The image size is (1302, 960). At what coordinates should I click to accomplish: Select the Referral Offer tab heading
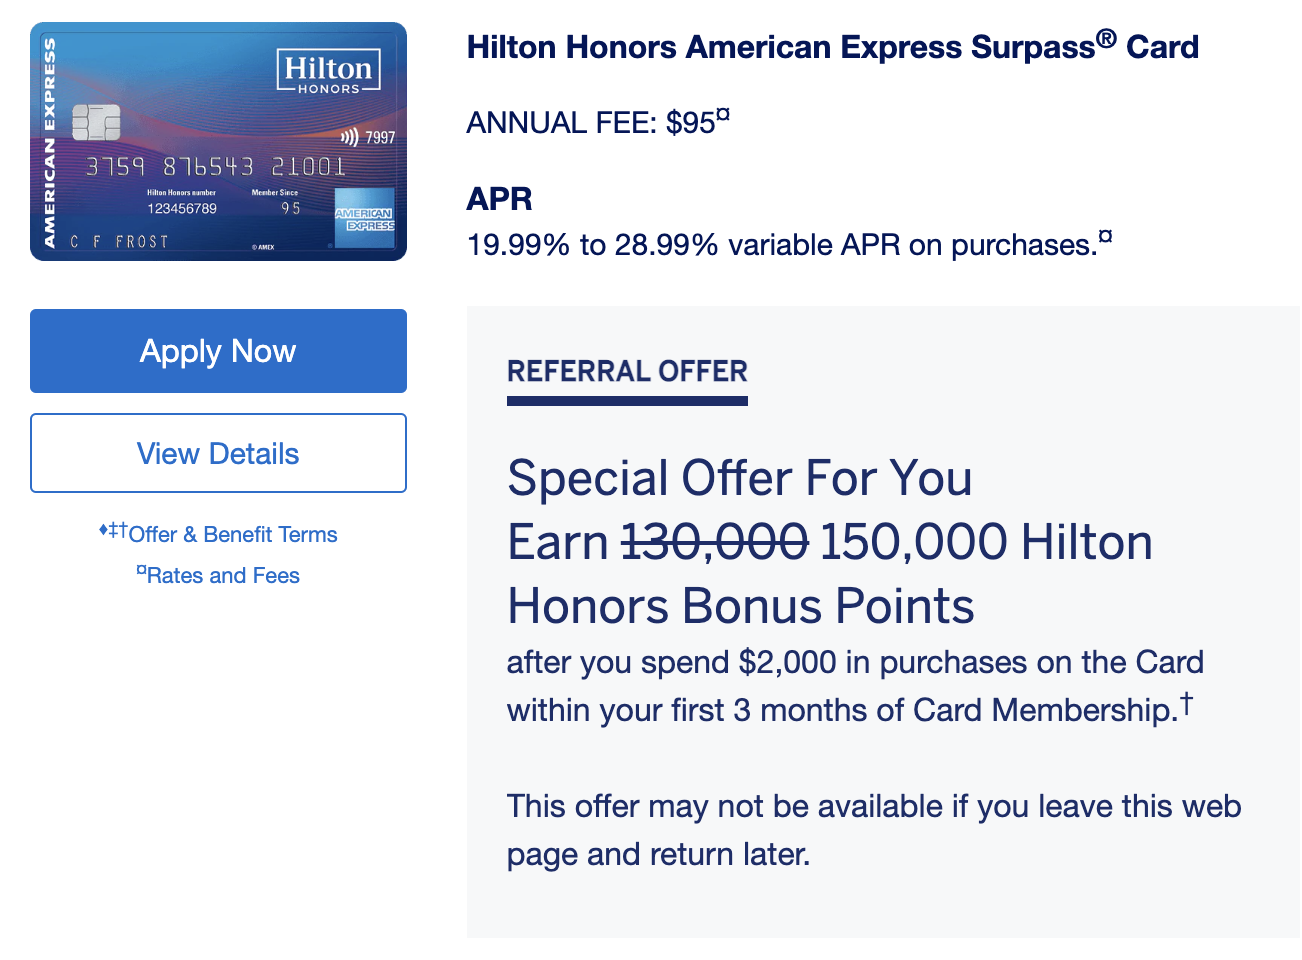pyautogui.click(x=627, y=372)
